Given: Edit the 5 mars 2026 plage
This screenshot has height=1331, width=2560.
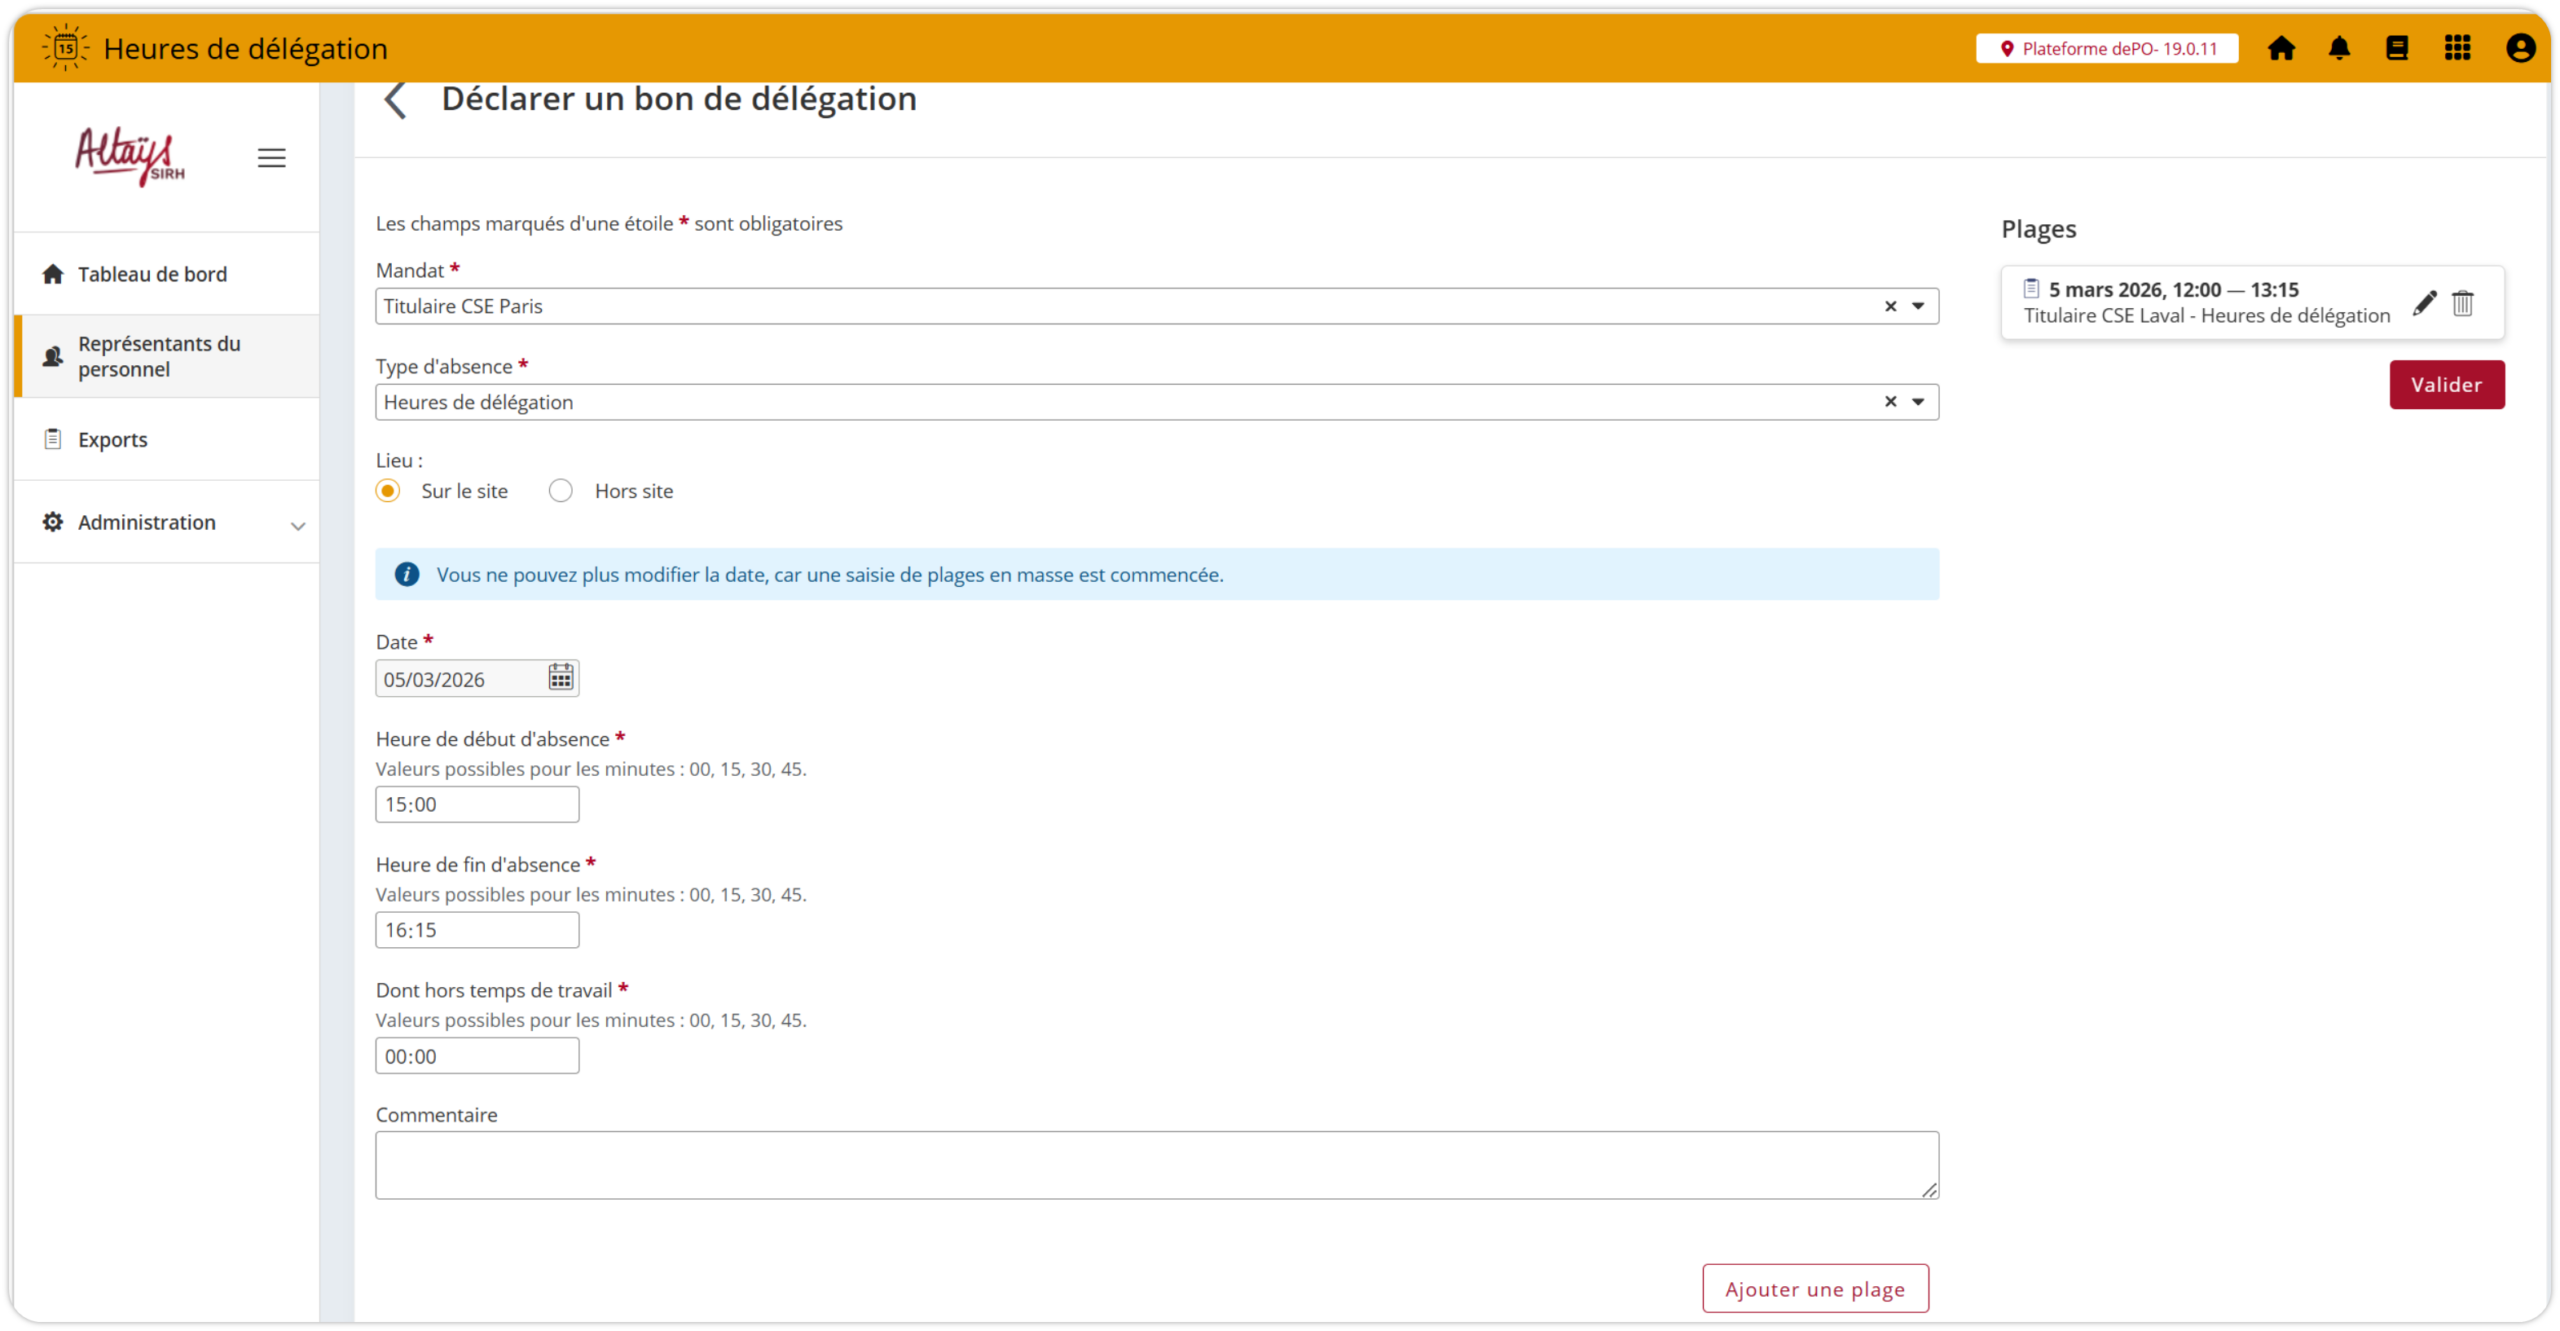Looking at the screenshot, I should 2424,303.
